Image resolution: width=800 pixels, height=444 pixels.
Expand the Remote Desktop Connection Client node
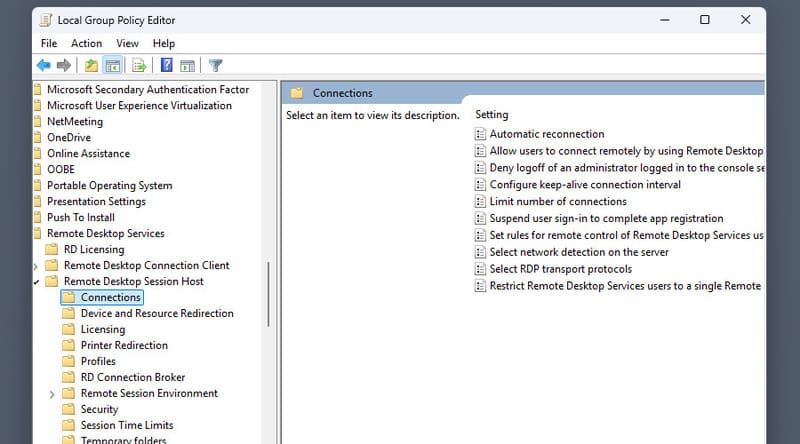tap(37, 266)
